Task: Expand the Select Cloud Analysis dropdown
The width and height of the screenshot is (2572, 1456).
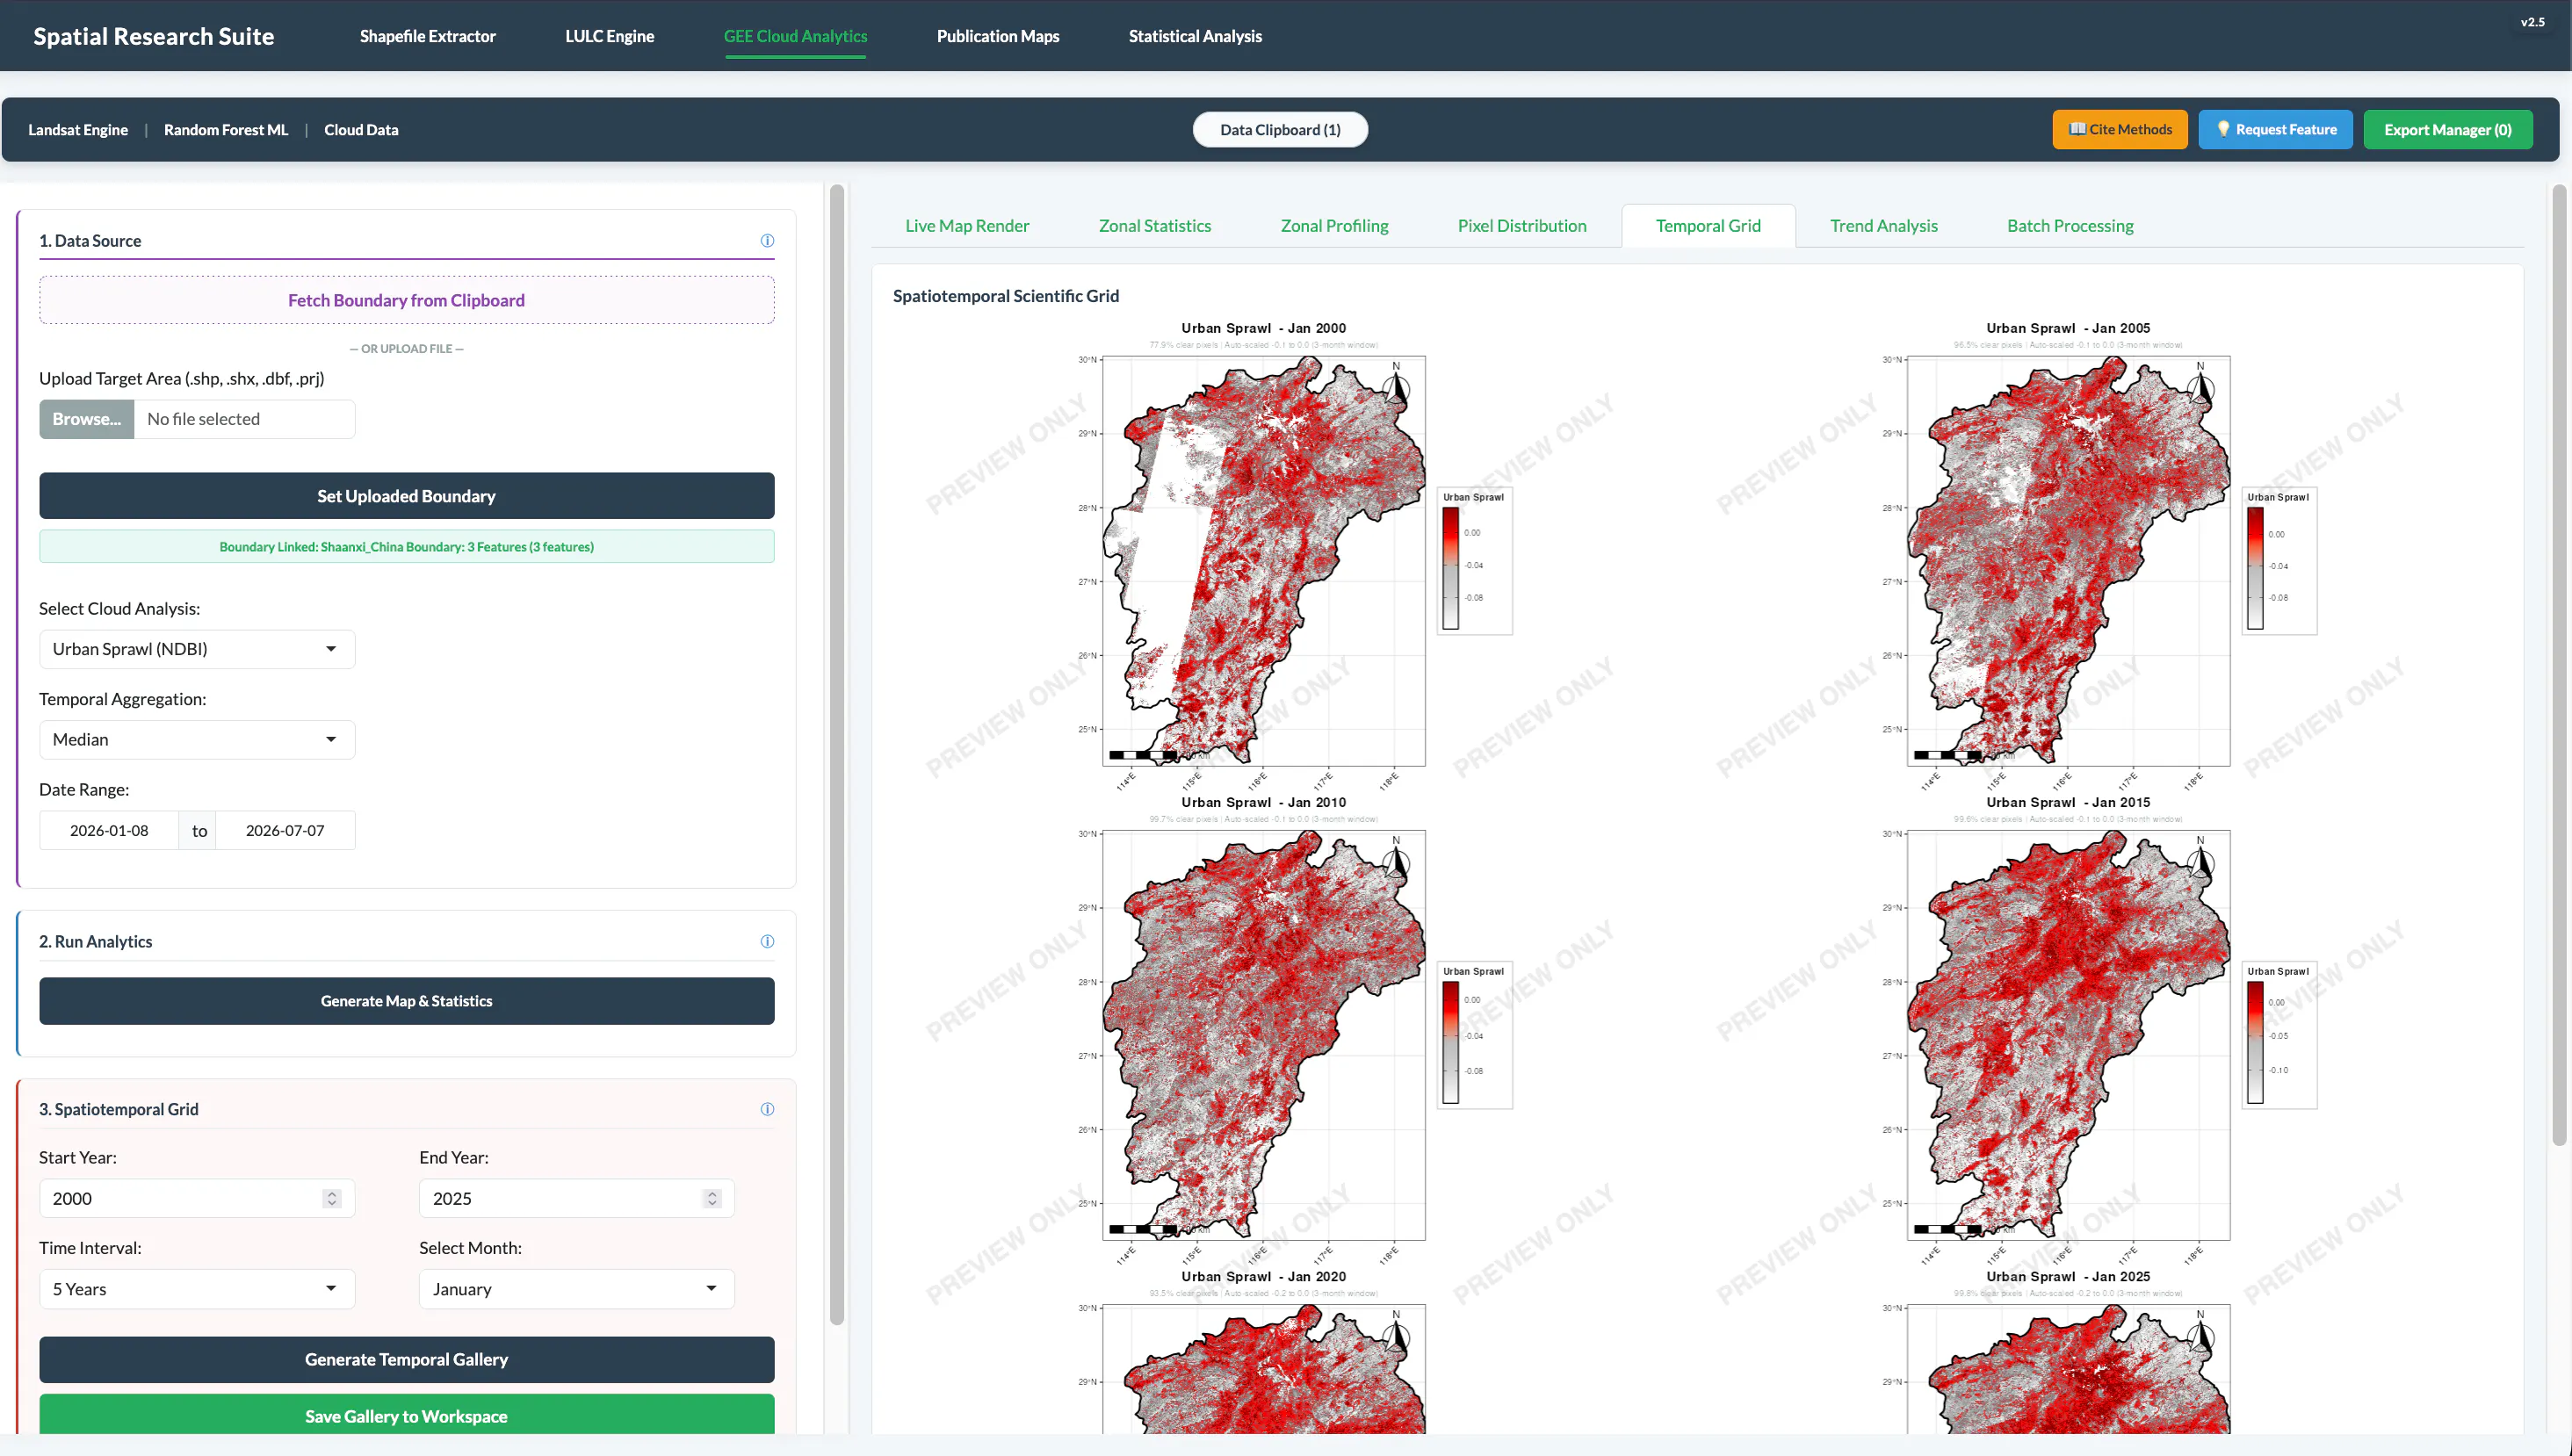Action: click(197, 649)
